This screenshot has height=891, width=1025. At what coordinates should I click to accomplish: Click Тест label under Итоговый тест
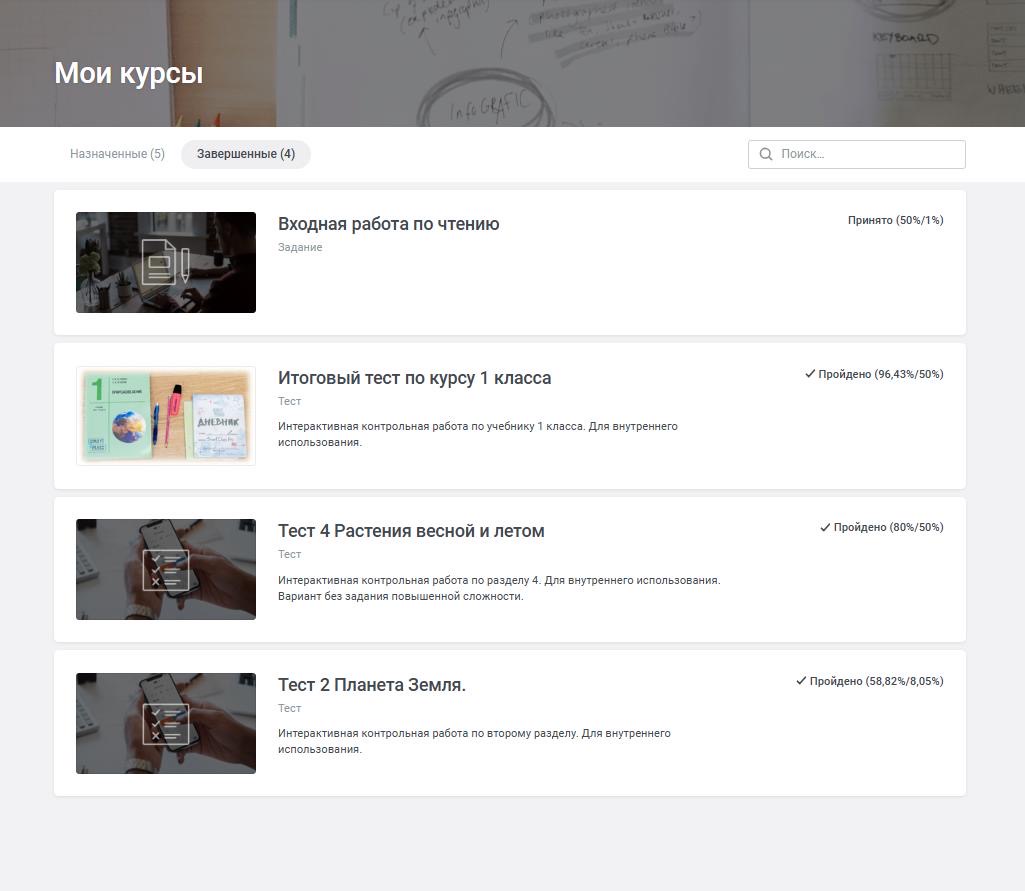click(290, 401)
